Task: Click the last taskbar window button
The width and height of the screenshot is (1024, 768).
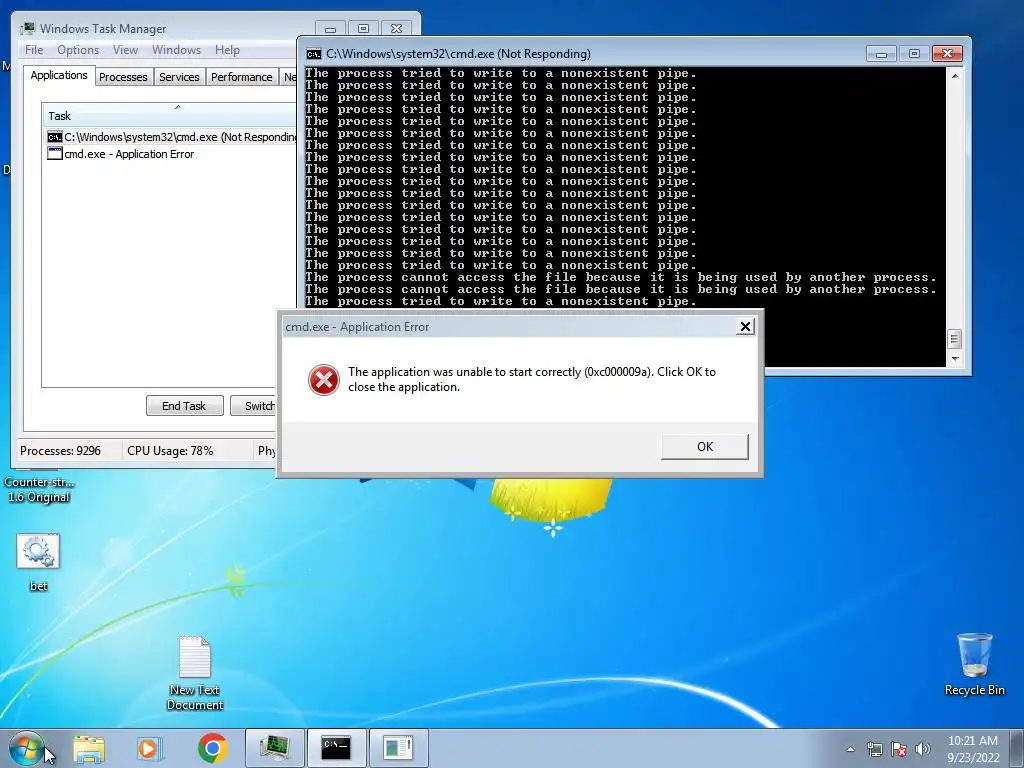Action: point(398,748)
